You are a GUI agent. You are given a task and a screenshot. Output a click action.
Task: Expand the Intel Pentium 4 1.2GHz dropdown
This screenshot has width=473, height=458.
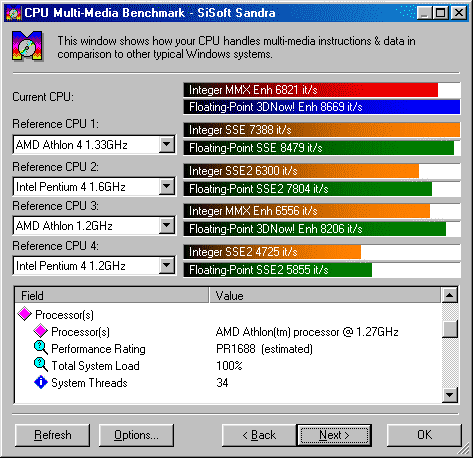[x=167, y=266]
